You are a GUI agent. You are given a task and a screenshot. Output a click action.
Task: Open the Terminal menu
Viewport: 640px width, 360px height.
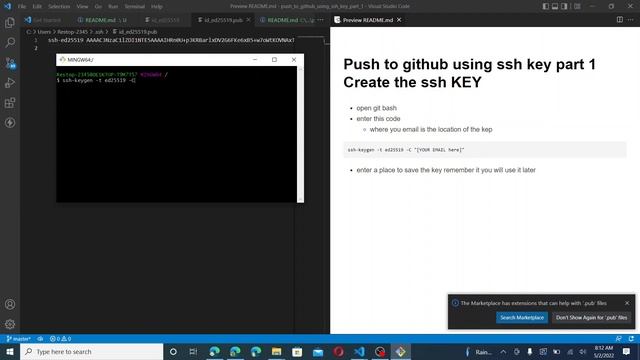click(x=134, y=7)
